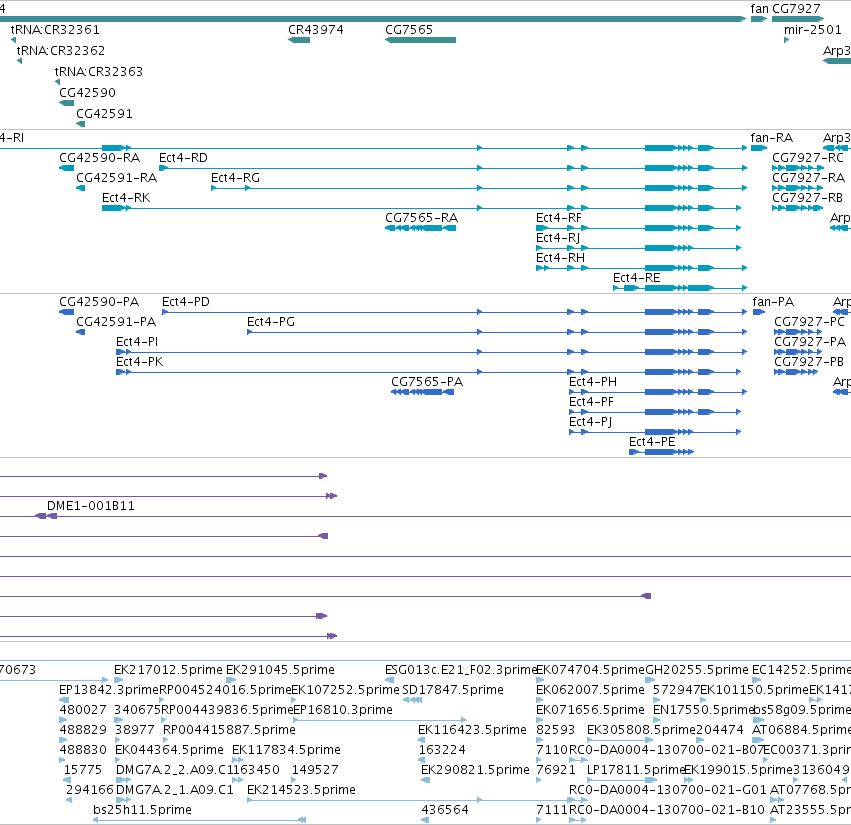Click protein CG42591-PA label
The width and height of the screenshot is (851, 825).
[x=116, y=322]
